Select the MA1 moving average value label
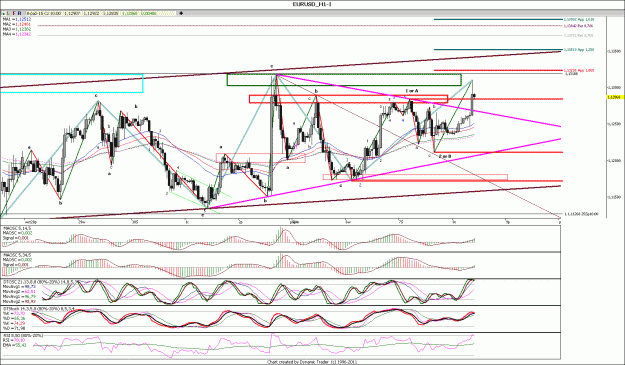This screenshot has width=625, height=365. point(17,20)
